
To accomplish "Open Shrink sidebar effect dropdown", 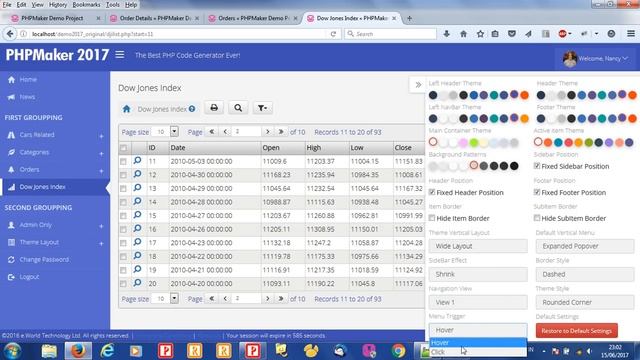I will [478, 274].
